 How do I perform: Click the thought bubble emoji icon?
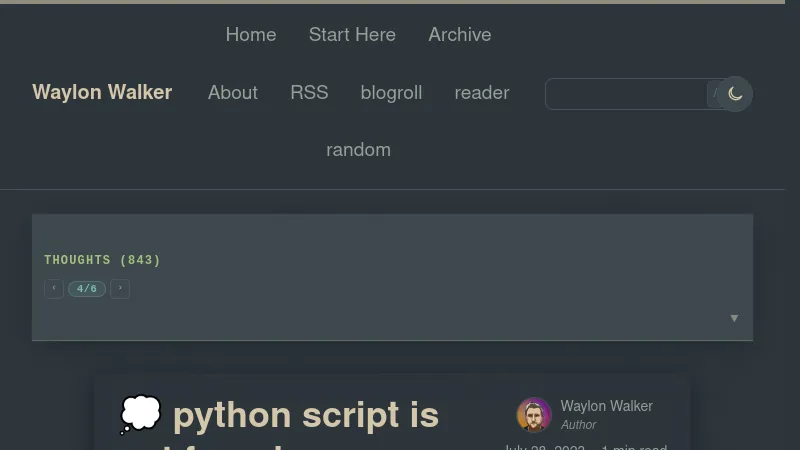140,415
